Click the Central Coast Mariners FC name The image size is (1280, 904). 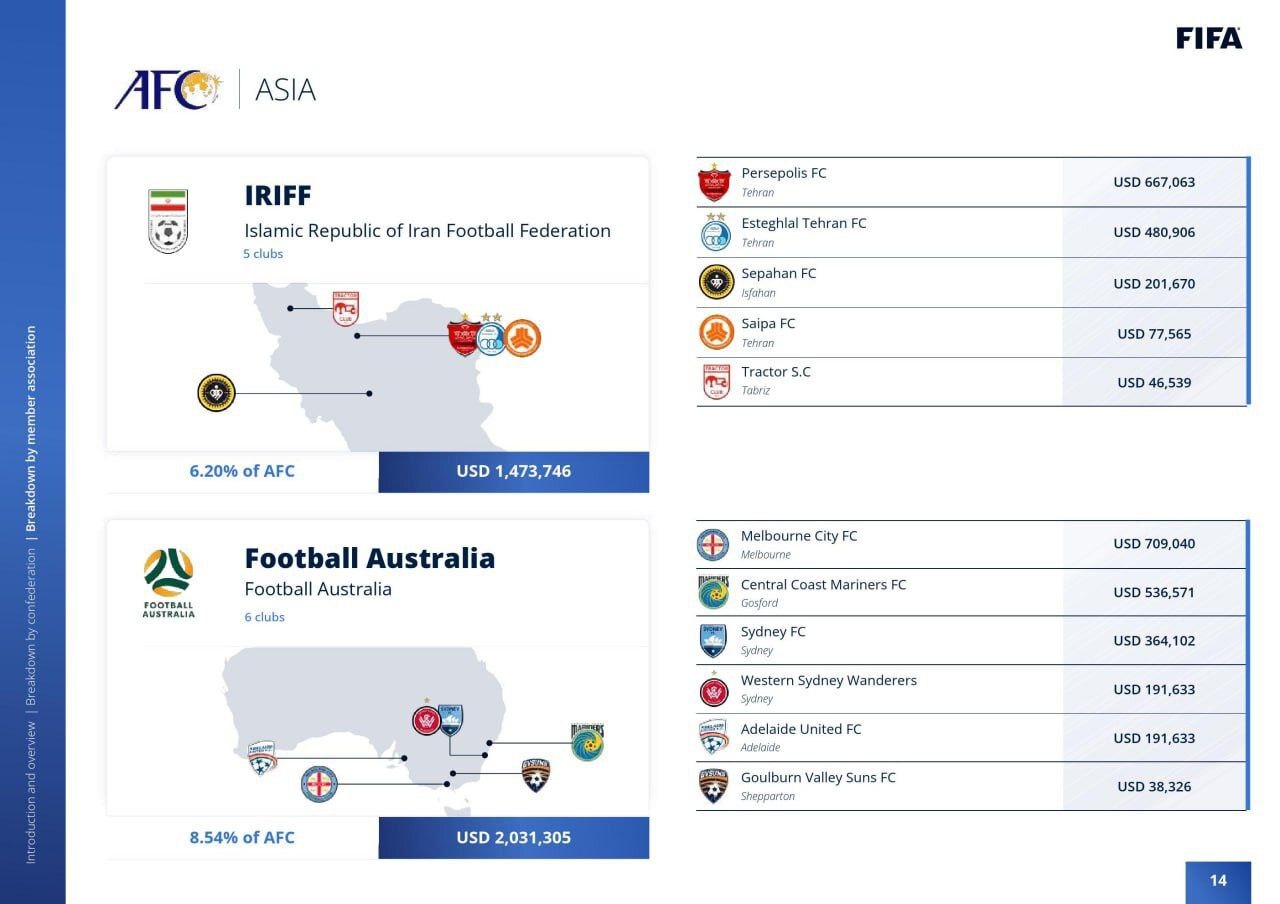click(823, 584)
